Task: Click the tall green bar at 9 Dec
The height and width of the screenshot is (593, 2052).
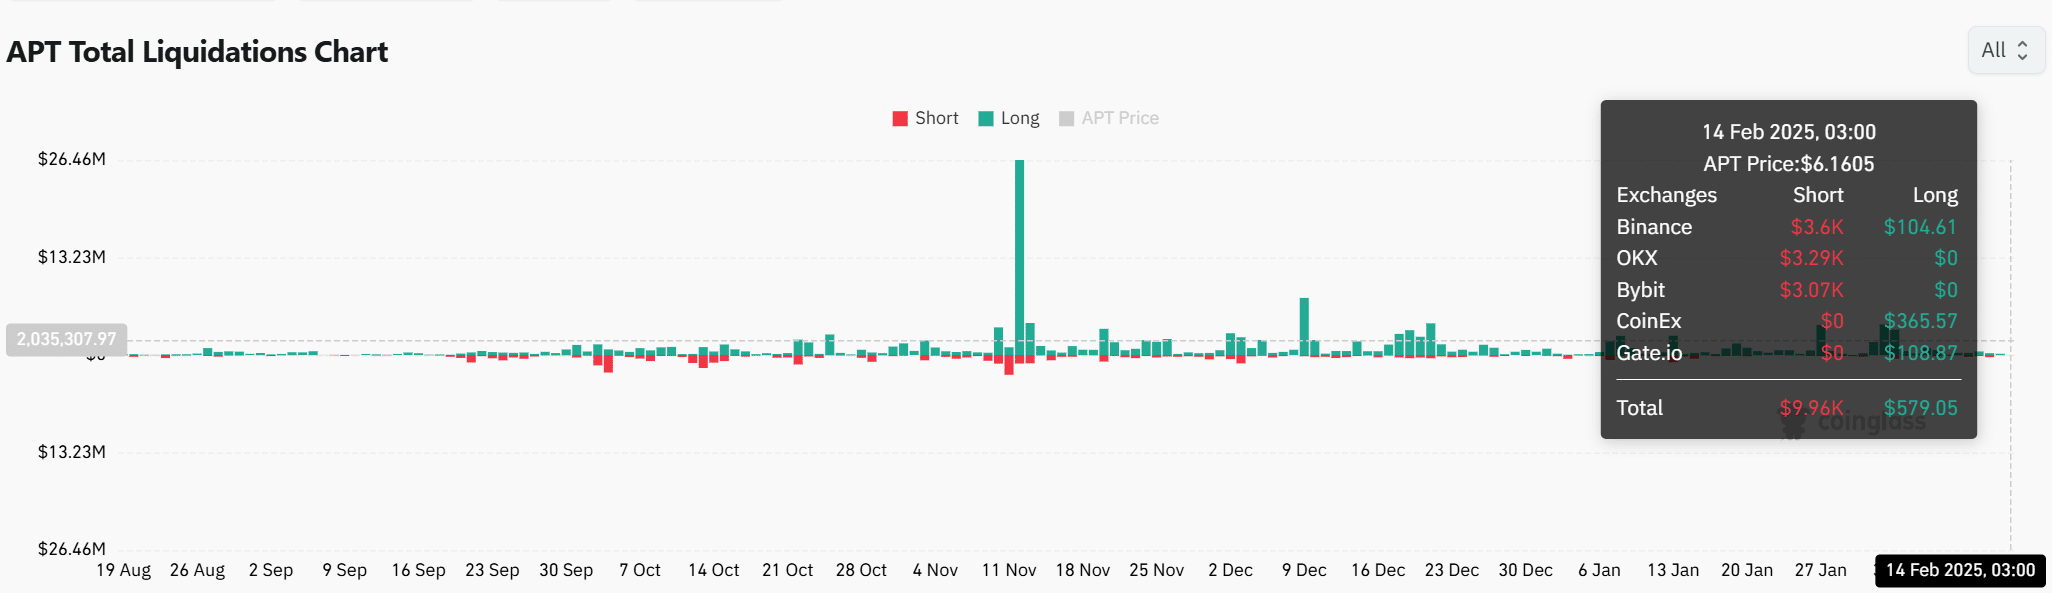Action: [1304, 325]
